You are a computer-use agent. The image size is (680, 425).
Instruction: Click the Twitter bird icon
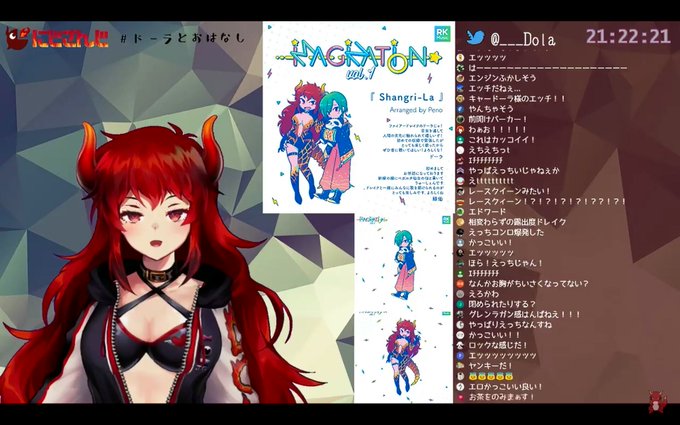point(475,38)
